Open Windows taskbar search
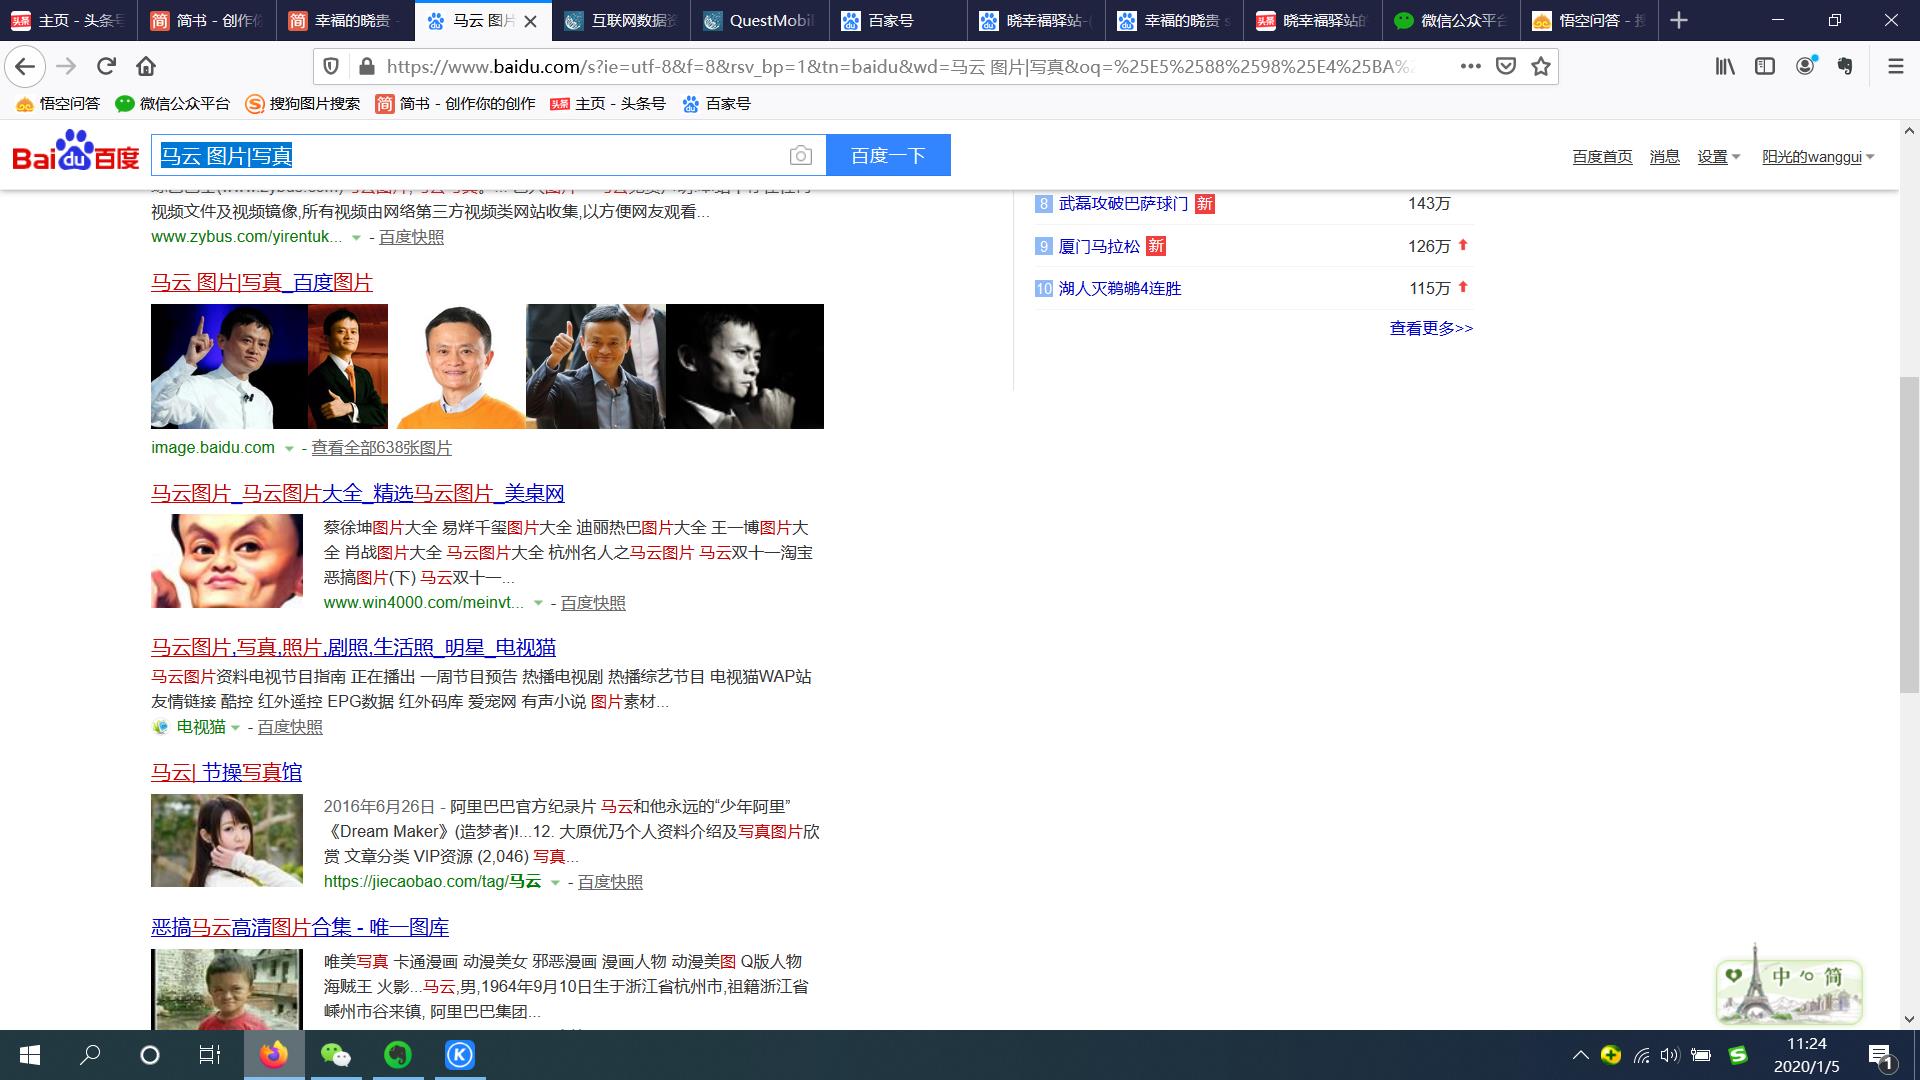The height and width of the screenshot is (1080, 1920). (90, 1055)
